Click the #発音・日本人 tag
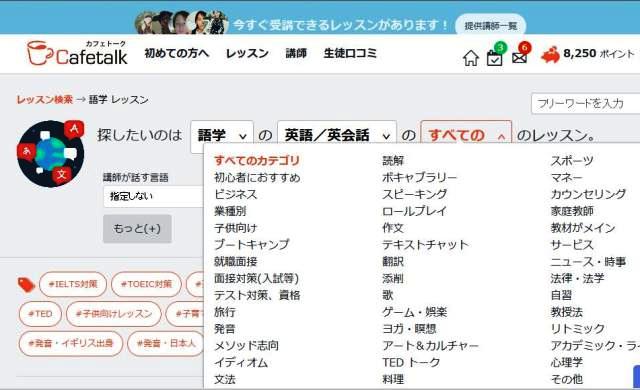This screenshot has width=640, height=390. pyautogui.click(x=166, y=343)
